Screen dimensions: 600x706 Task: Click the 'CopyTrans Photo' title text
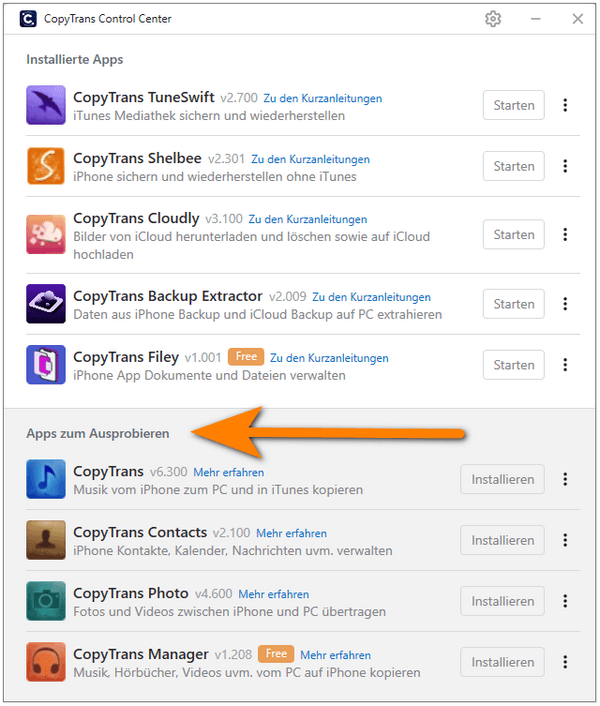click(131, 593)
